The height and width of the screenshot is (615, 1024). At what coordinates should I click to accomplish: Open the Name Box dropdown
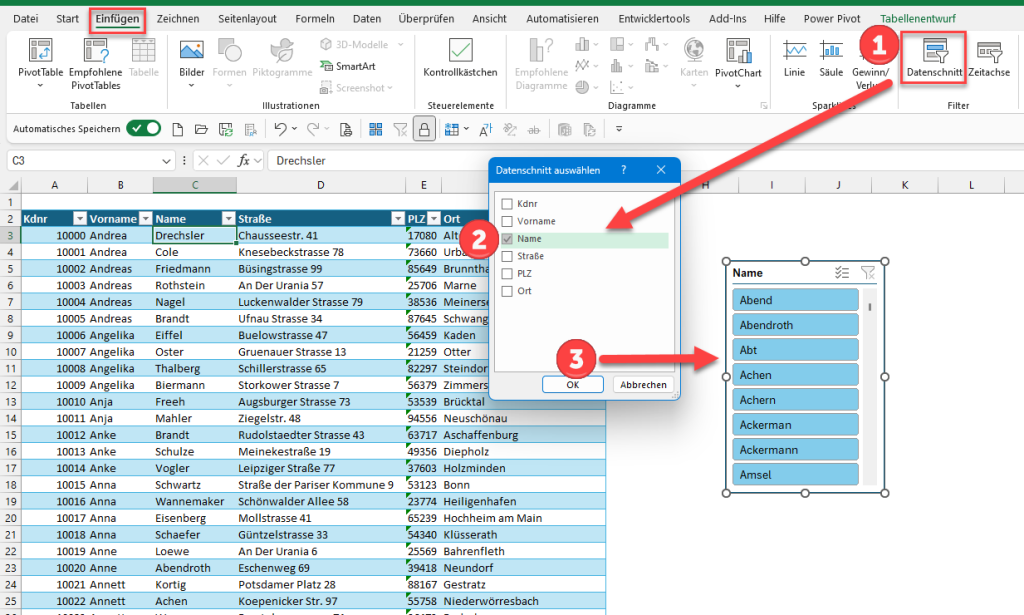[x=167, y=160]
